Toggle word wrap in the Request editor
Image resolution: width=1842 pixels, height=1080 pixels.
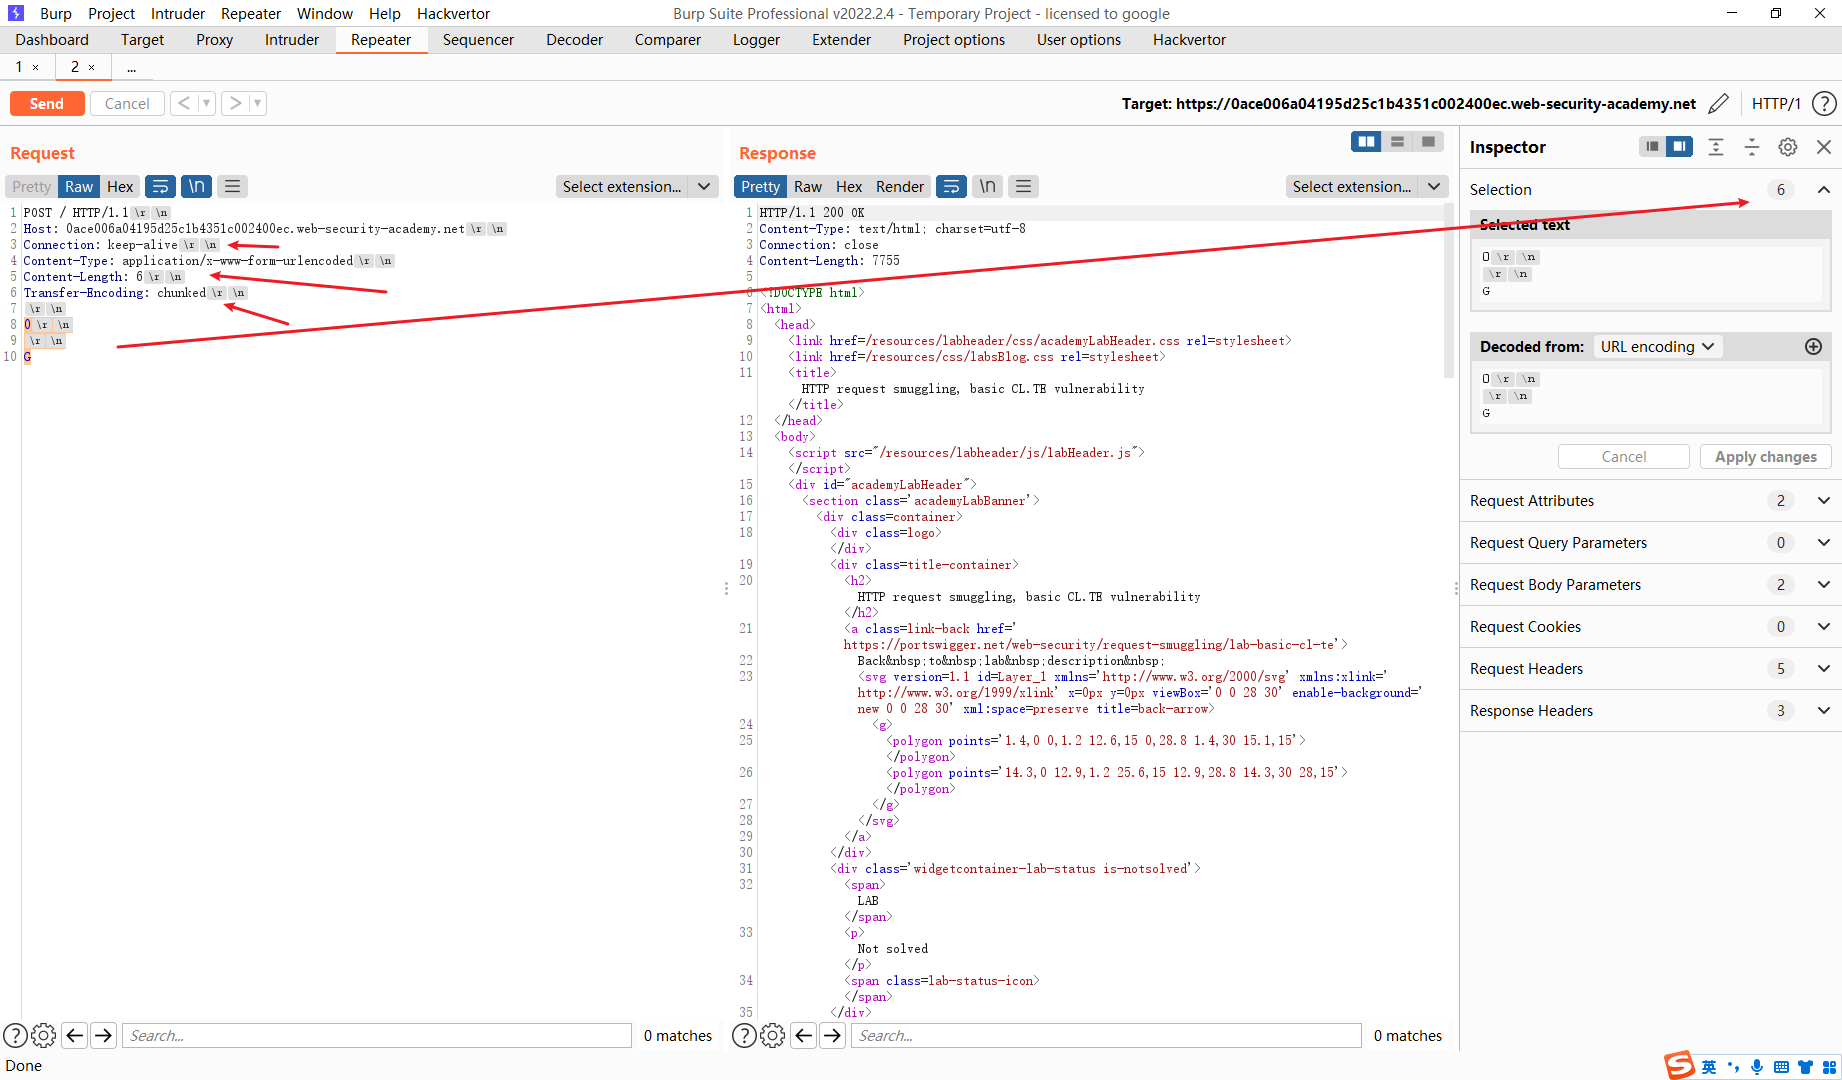point(161,186)
